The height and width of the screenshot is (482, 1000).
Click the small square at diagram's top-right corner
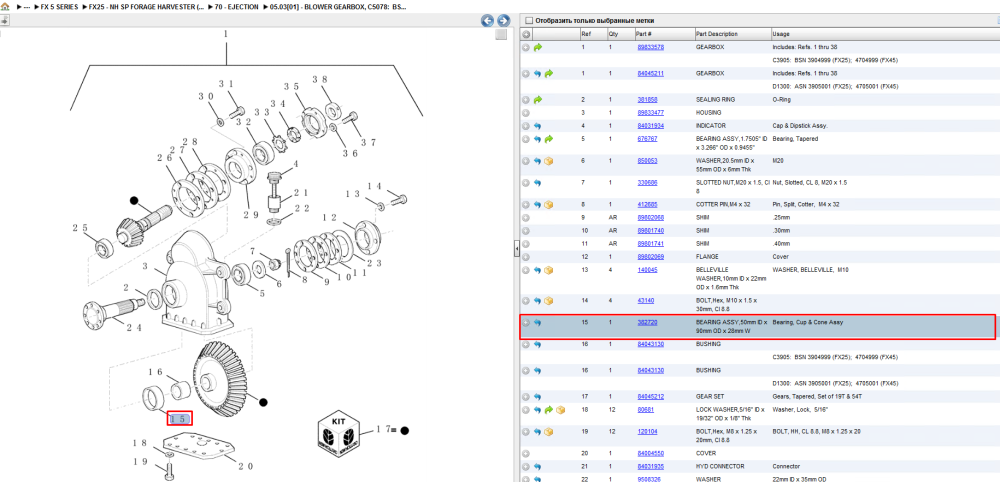(501, 34)
